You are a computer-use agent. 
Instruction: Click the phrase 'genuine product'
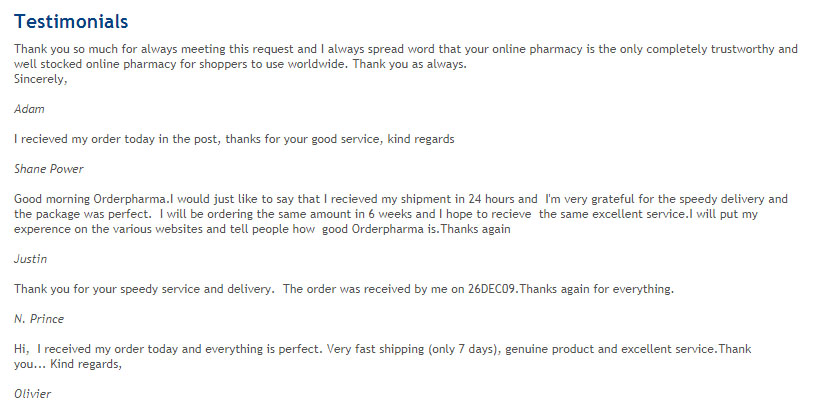[549, 349]
